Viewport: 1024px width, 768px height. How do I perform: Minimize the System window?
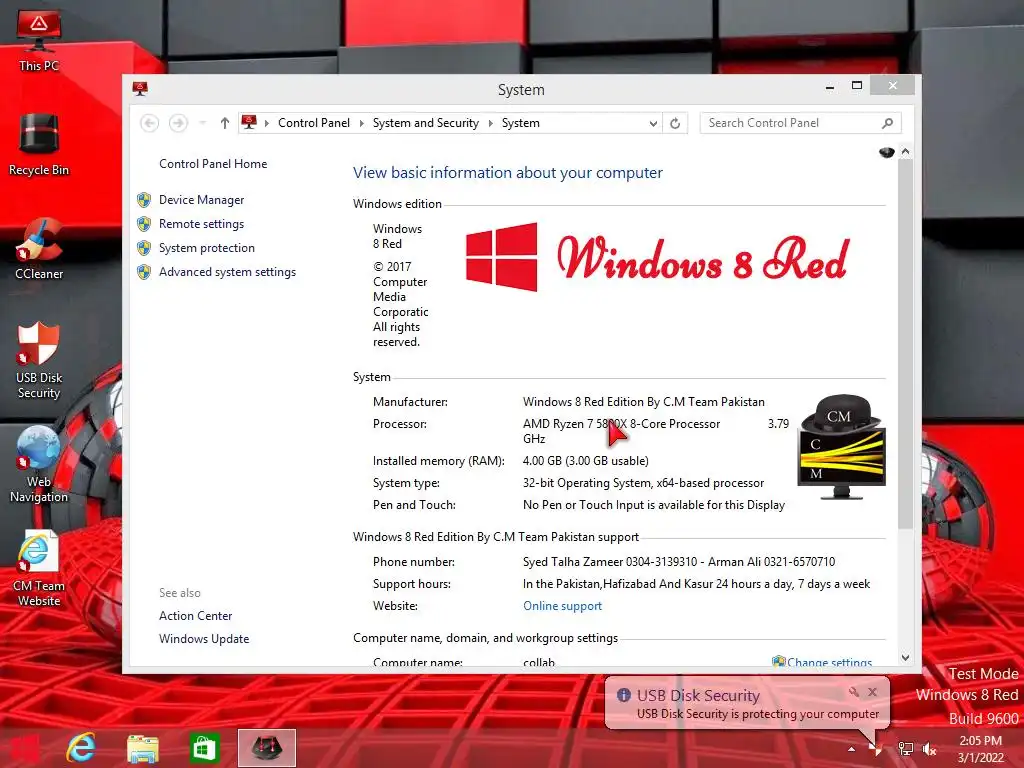829,86
